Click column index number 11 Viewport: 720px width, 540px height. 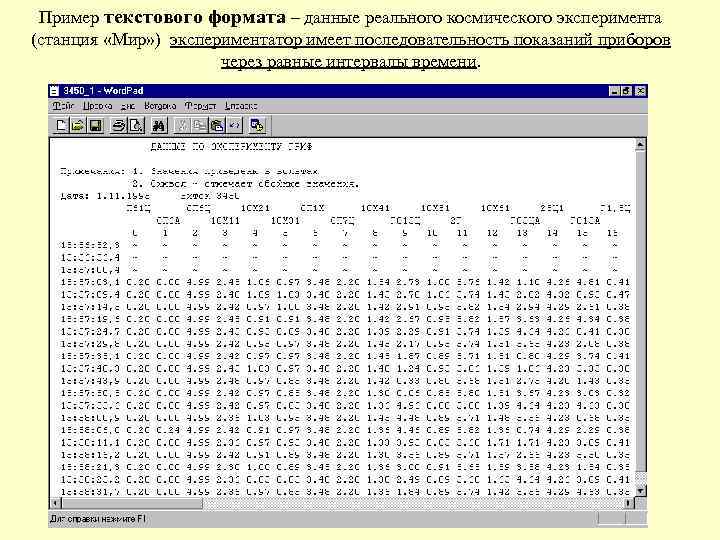point(462,233)
